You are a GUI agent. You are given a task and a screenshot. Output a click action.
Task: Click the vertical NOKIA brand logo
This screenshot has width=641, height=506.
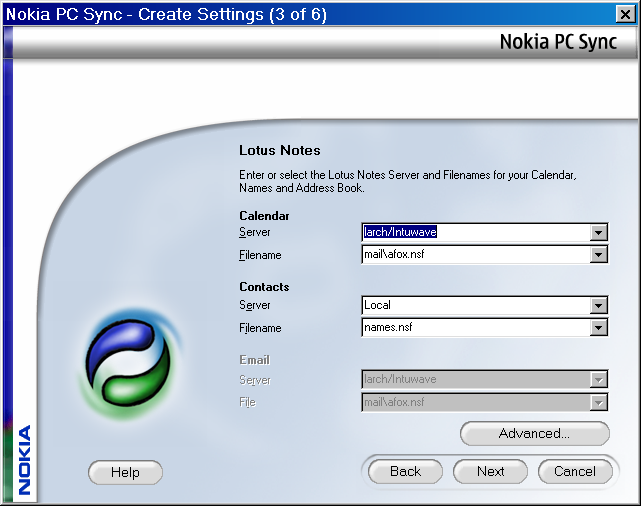click(x=25, y=460)
